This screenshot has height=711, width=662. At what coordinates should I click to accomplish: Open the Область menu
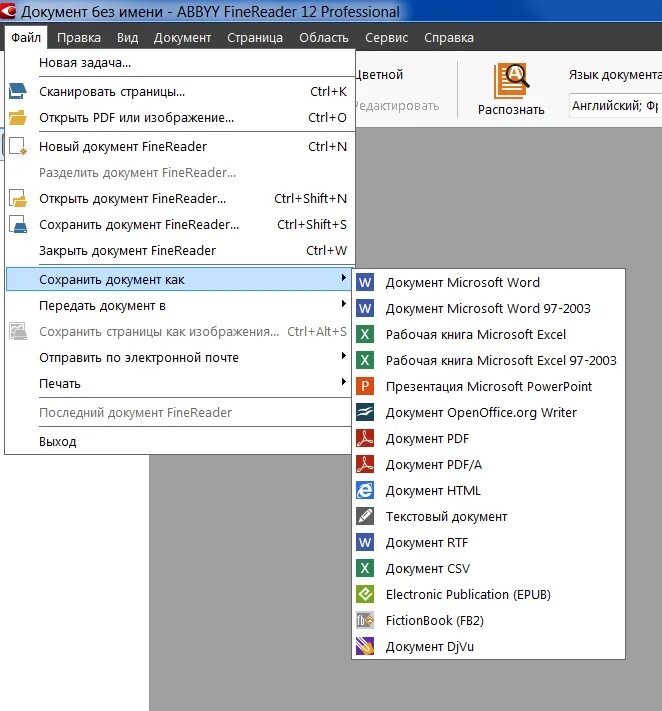pyautogui.click(x=324, y=37)
